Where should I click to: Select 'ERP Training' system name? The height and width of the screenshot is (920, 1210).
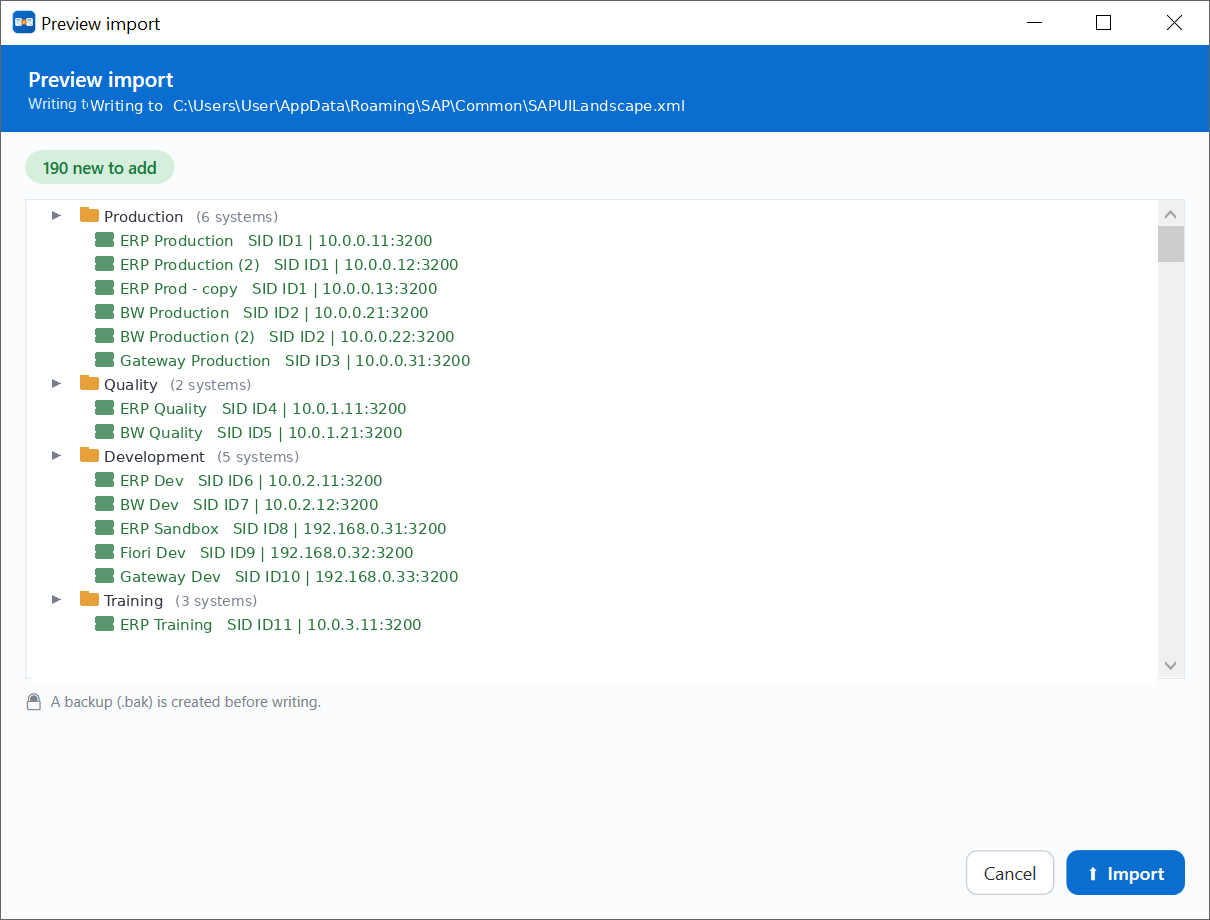[x=166, y=625]
